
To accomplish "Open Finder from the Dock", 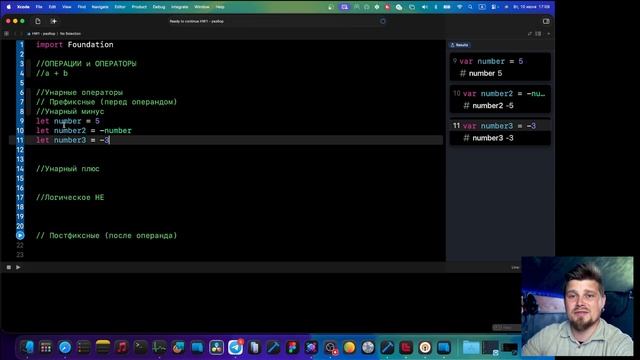I will pyautogui.click(x=27, y=347).
